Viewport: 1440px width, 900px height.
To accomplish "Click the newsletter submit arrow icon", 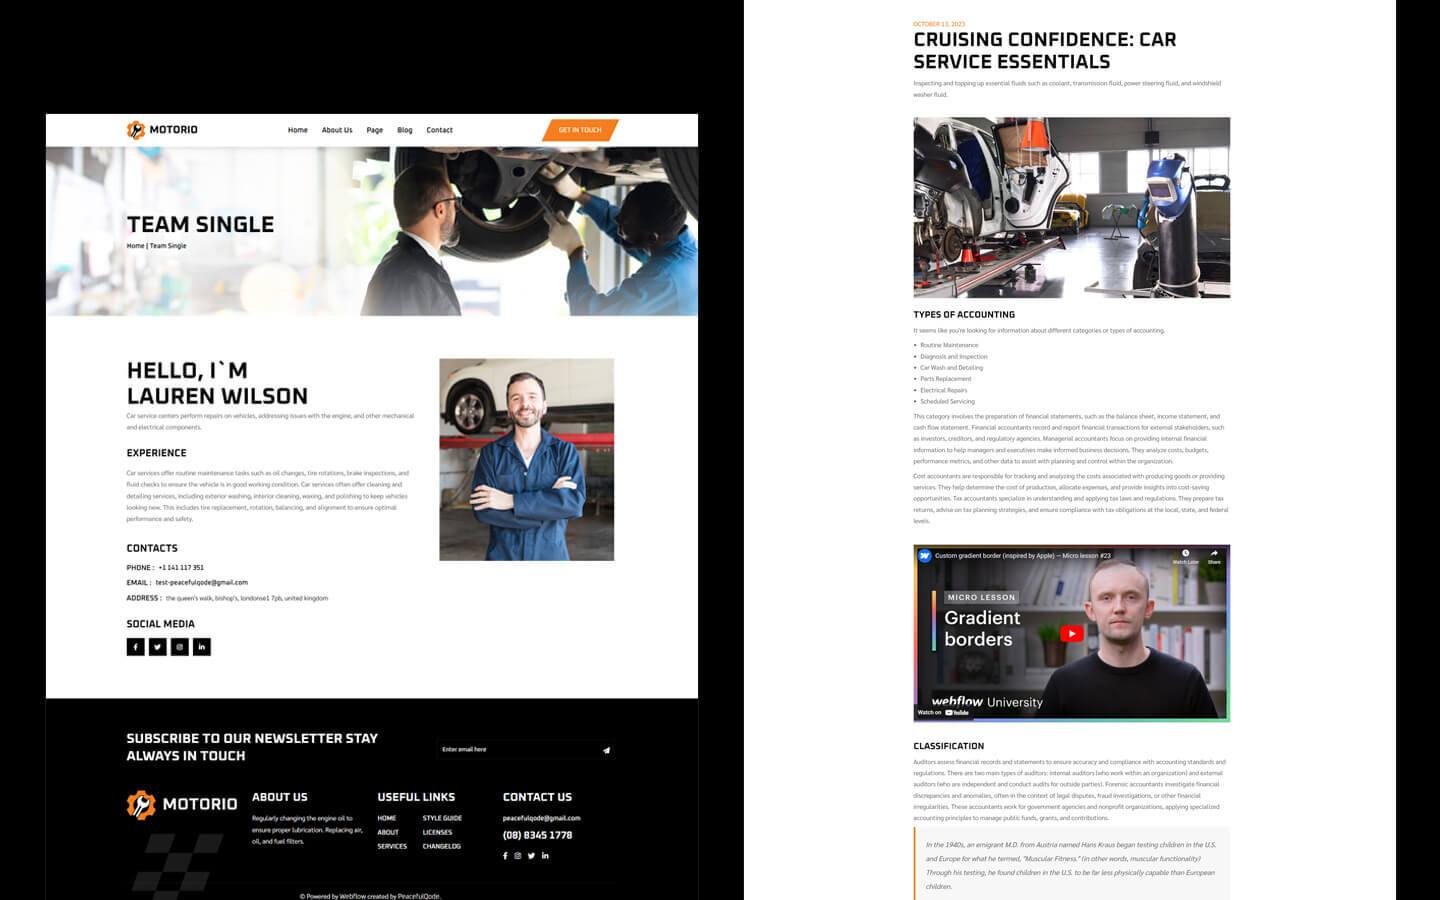I will [606, 749].
